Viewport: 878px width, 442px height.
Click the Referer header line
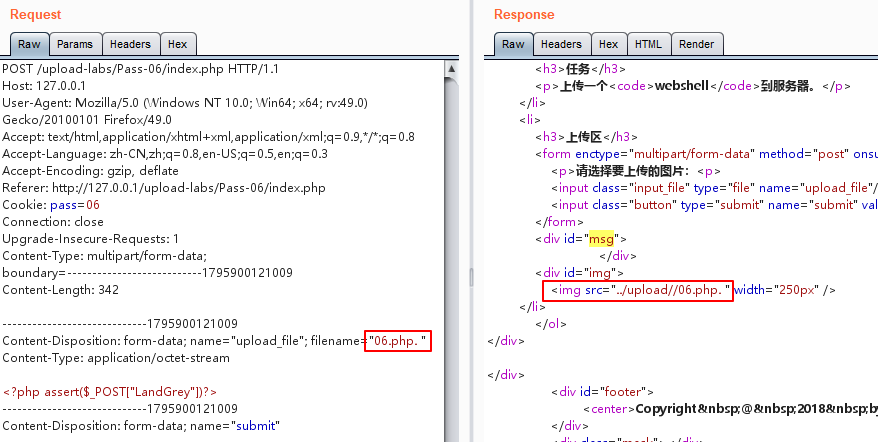[x=164, y=188]
